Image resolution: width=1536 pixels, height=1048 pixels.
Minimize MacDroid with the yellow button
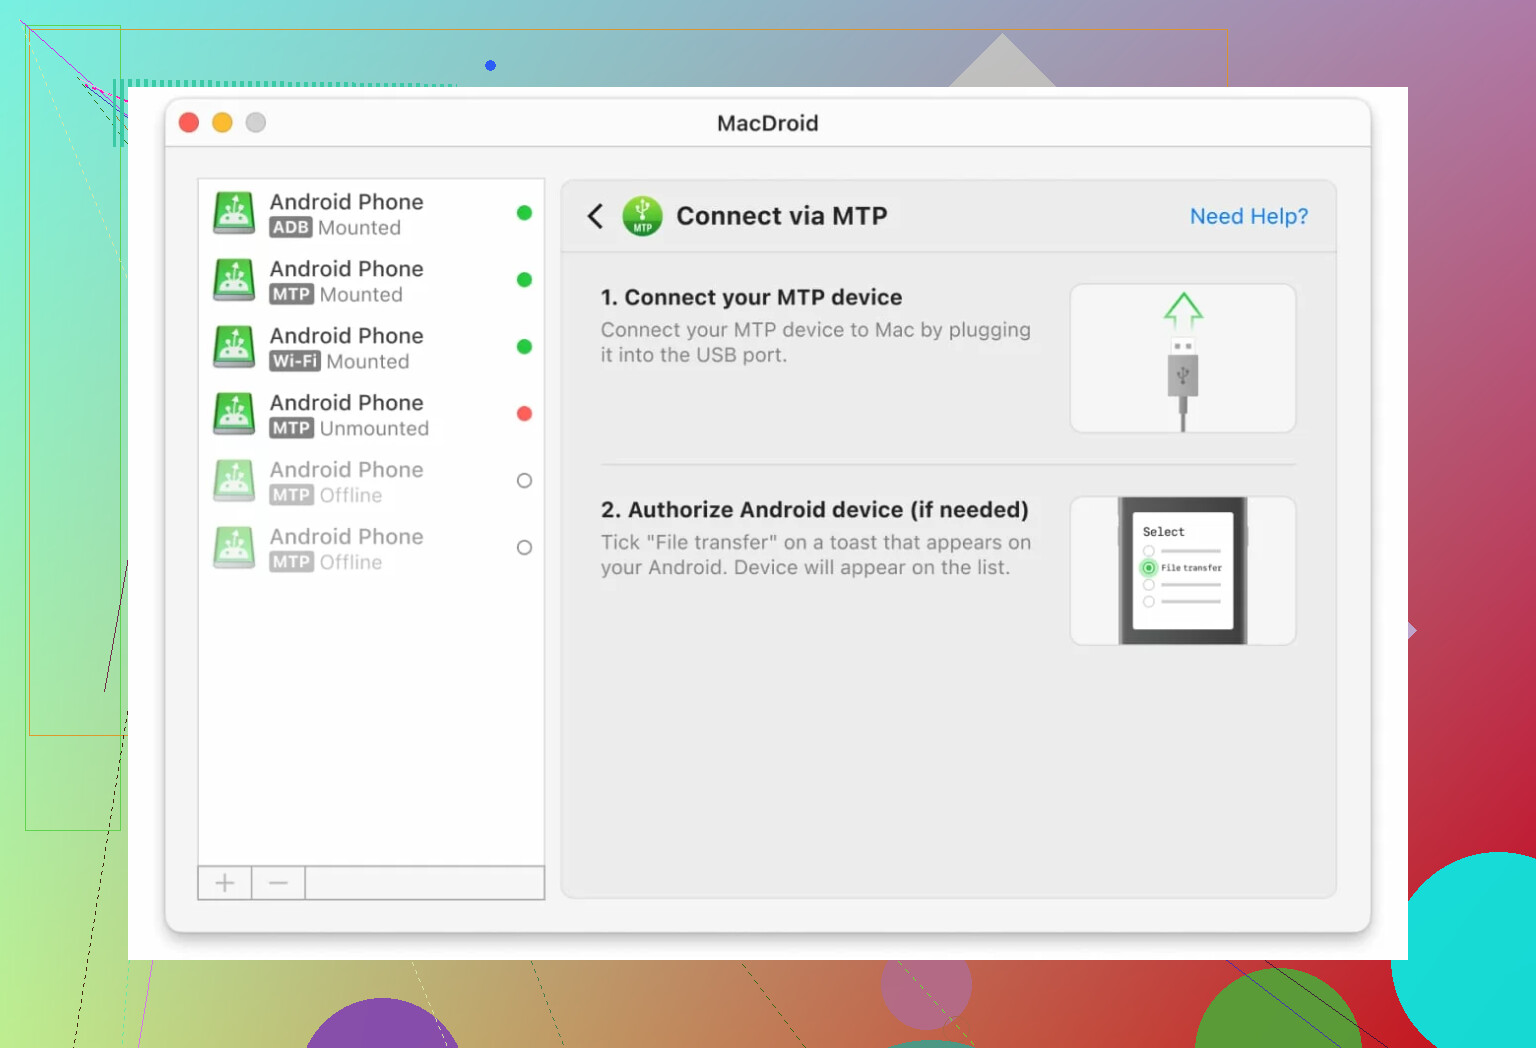pos(222,122)
